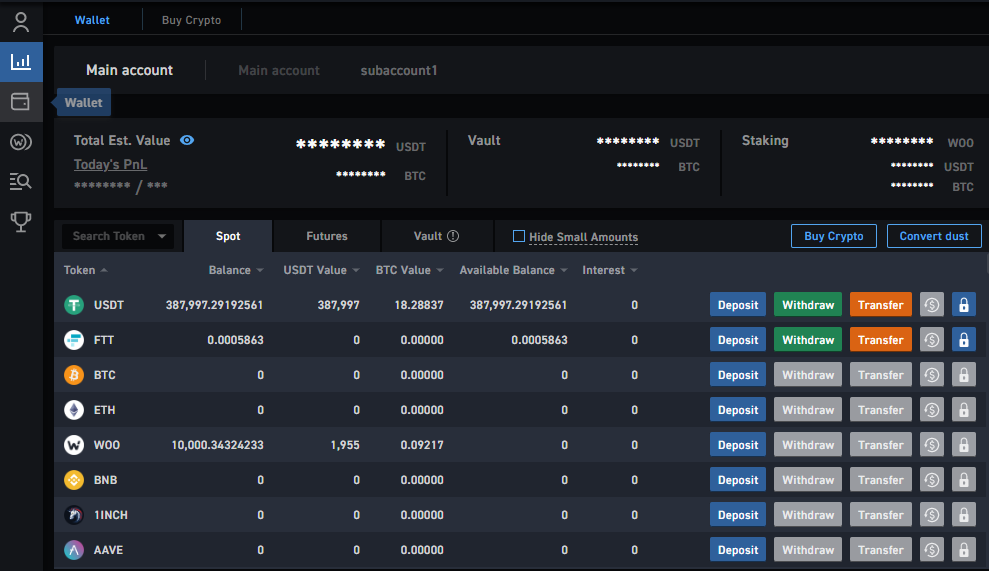The image size is (989, 571).
Task: Click the WOO token row icon
Action: (74, 445)
